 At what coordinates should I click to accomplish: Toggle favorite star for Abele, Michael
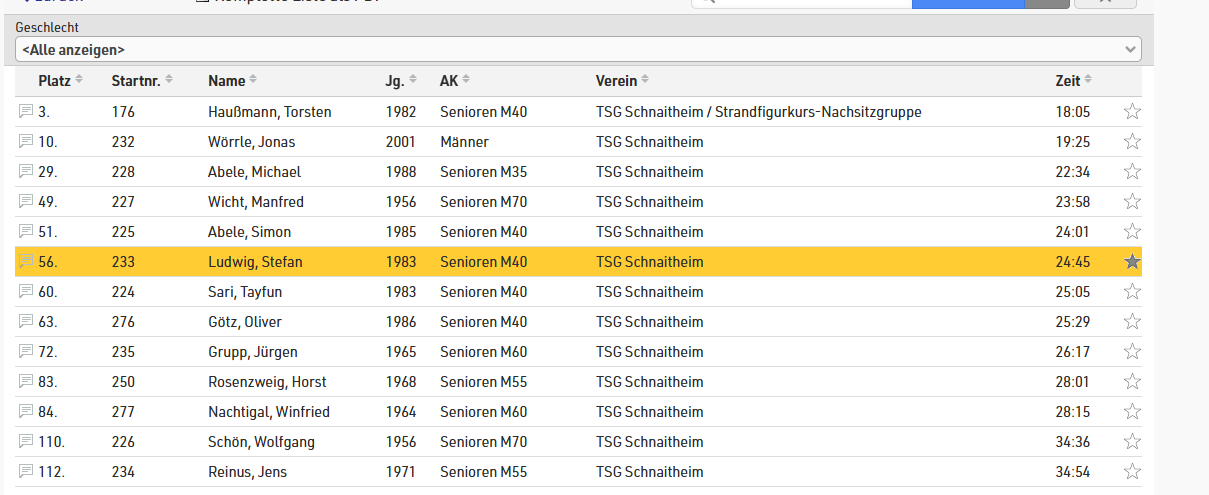[1132, 172]
